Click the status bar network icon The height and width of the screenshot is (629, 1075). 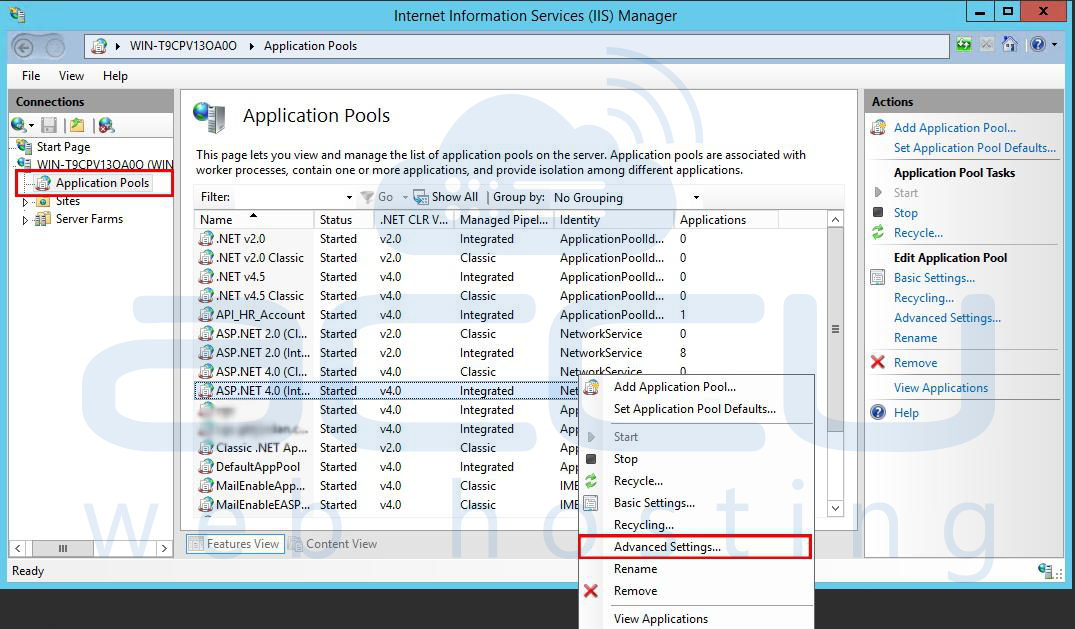point(1046,571)
